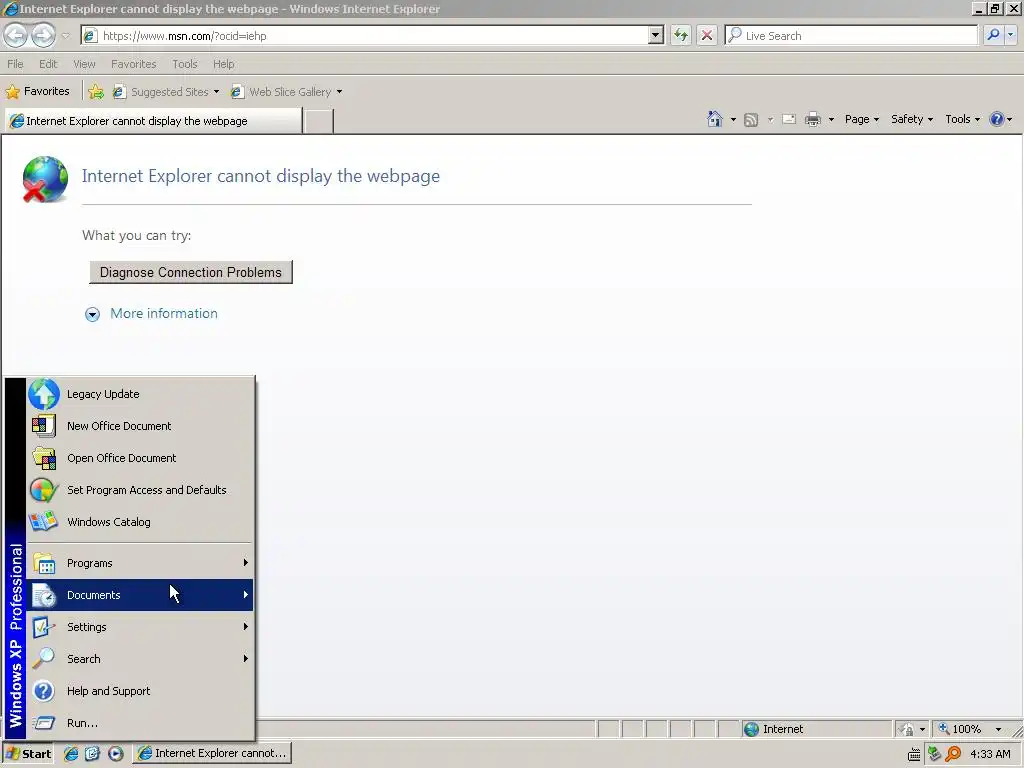The width and height of the screenshot is (1024, 768).
Task: Open the Tools menu in menu bar
Action: click(185, 64)
